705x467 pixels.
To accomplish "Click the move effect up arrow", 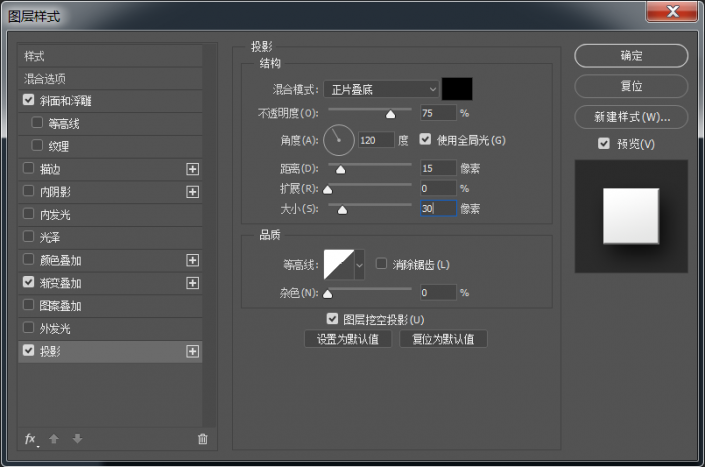I will point(54,439).
